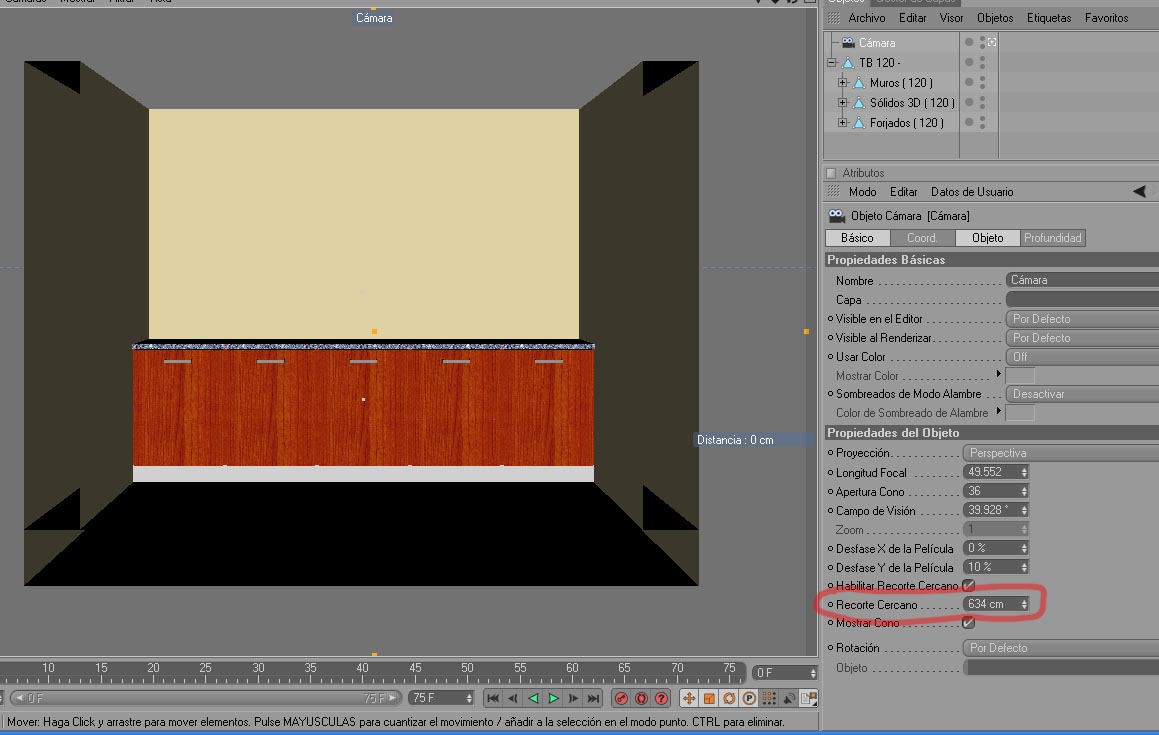Click the Longitud Focal value field
The image size is (1159, 735).
tap(996, 472)
